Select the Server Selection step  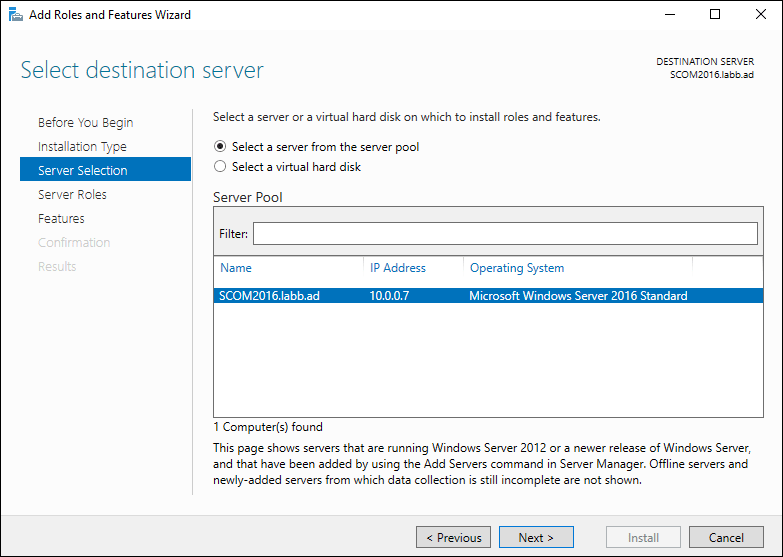click(105, 169)
